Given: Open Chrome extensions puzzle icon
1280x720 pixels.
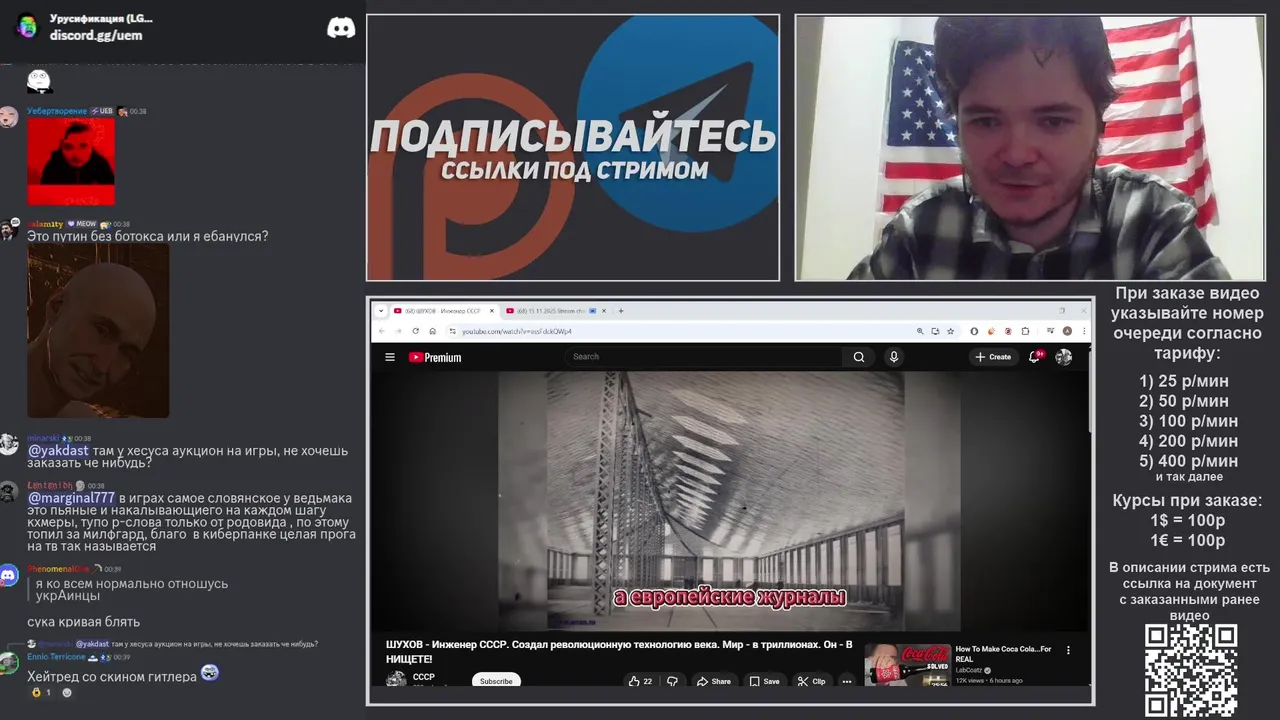Looking at the screenshot, I should point(1025,331).
